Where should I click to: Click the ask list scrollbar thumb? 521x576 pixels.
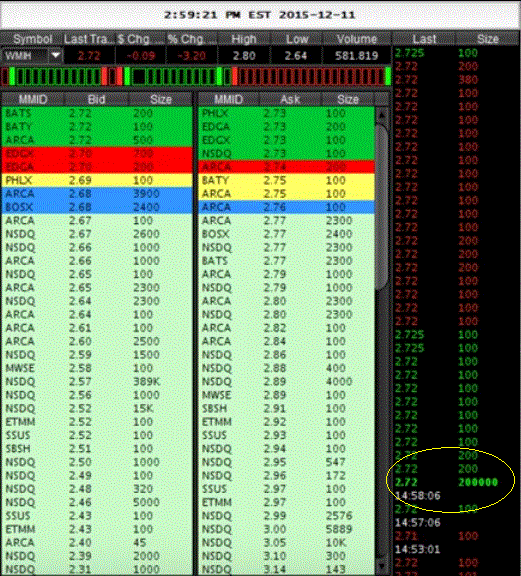[x=382, y=208]
